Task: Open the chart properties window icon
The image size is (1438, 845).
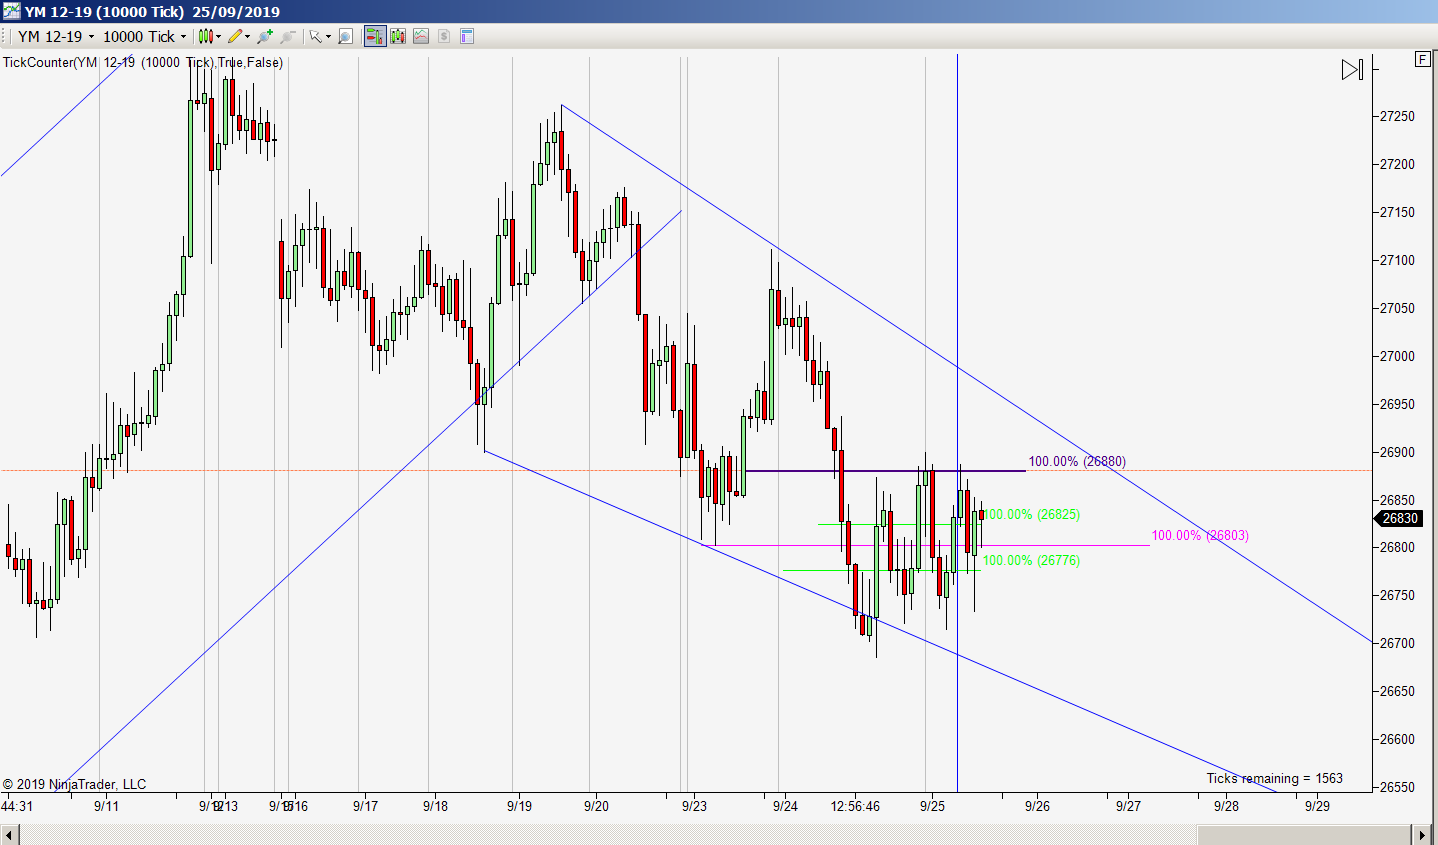Action: pyautogui.click(x=467, y=36)
